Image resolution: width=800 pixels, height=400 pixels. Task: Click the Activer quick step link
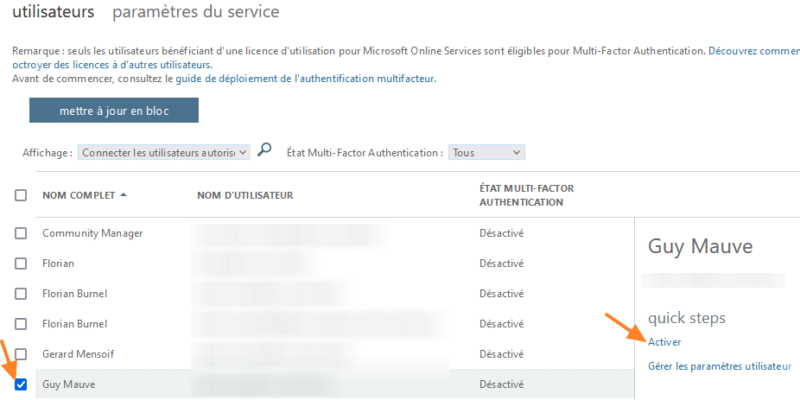[x=665, y=342]
